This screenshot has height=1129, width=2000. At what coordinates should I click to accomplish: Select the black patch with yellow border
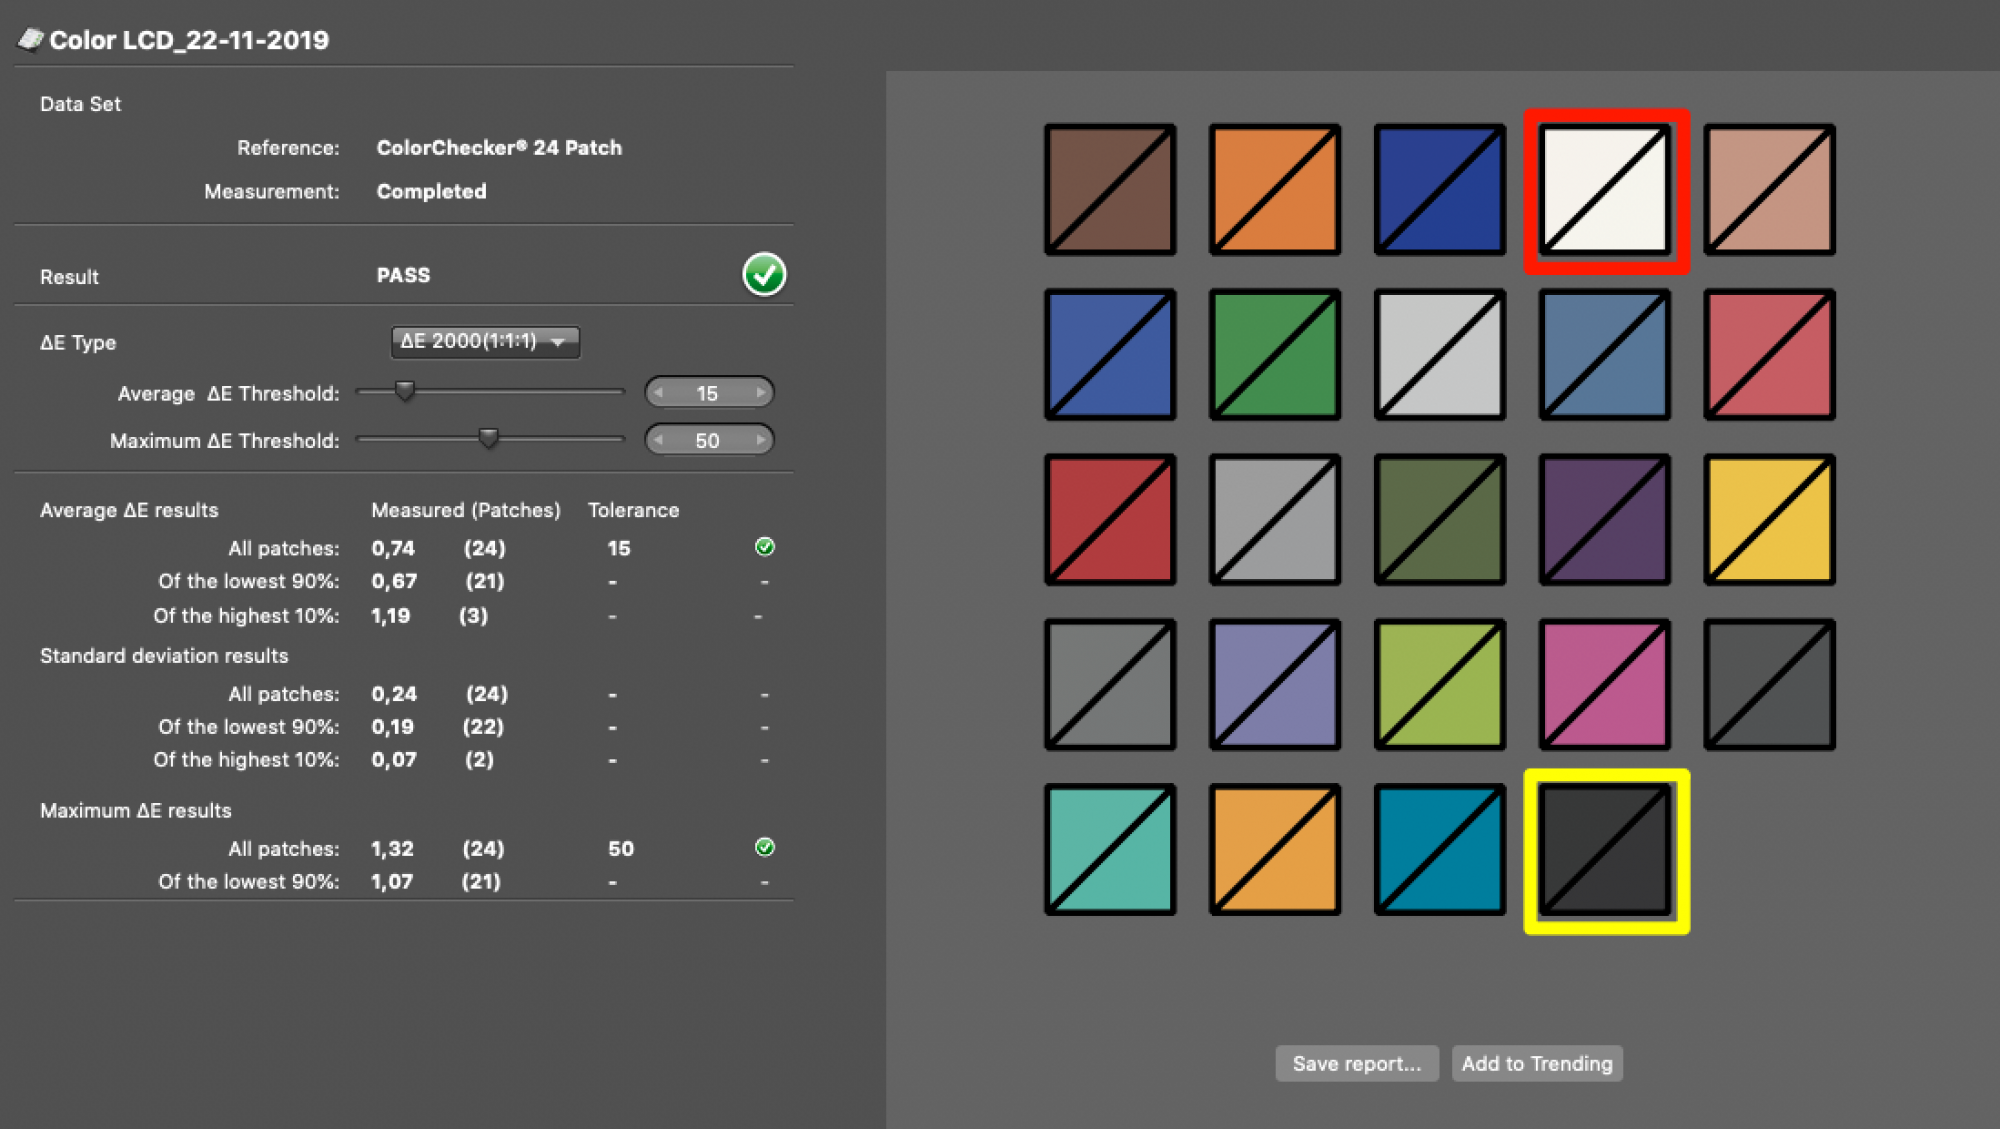tap(1605, 850)
